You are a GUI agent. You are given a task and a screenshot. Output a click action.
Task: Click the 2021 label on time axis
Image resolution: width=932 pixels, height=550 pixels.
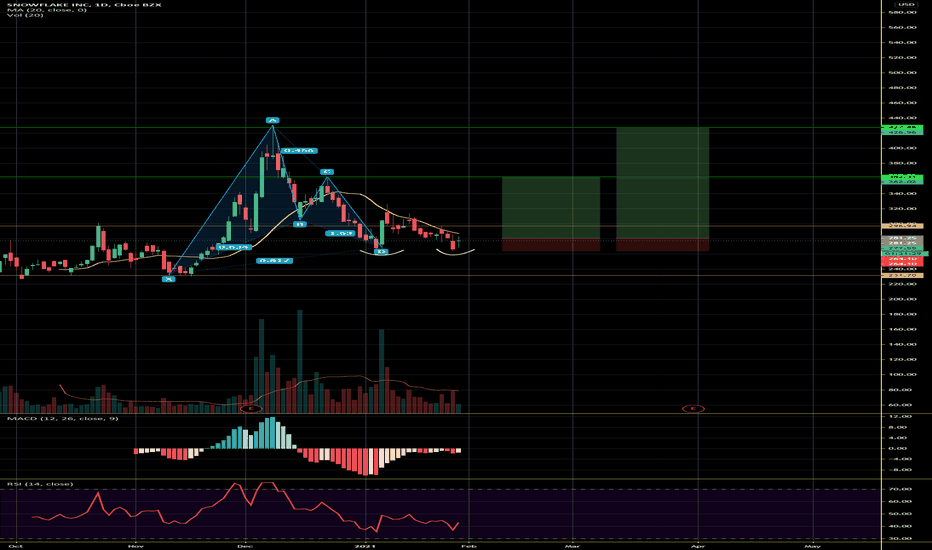click(x=366, y=545)
